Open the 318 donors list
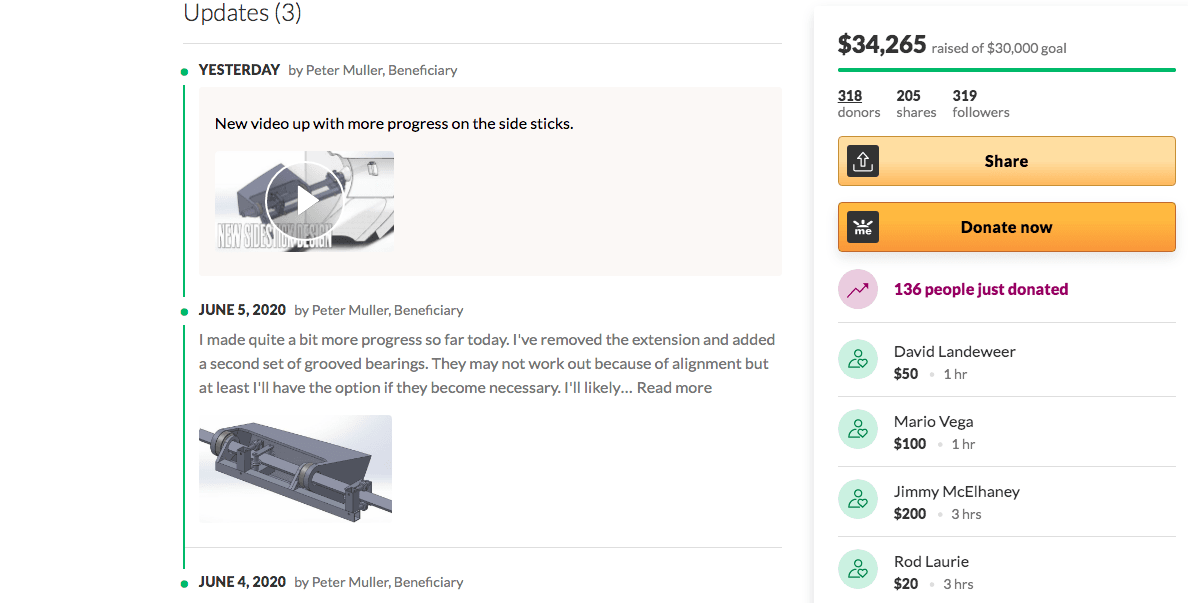Image resolution: width=1188 pixels, height=603 pixels. (x=850, y=96)
